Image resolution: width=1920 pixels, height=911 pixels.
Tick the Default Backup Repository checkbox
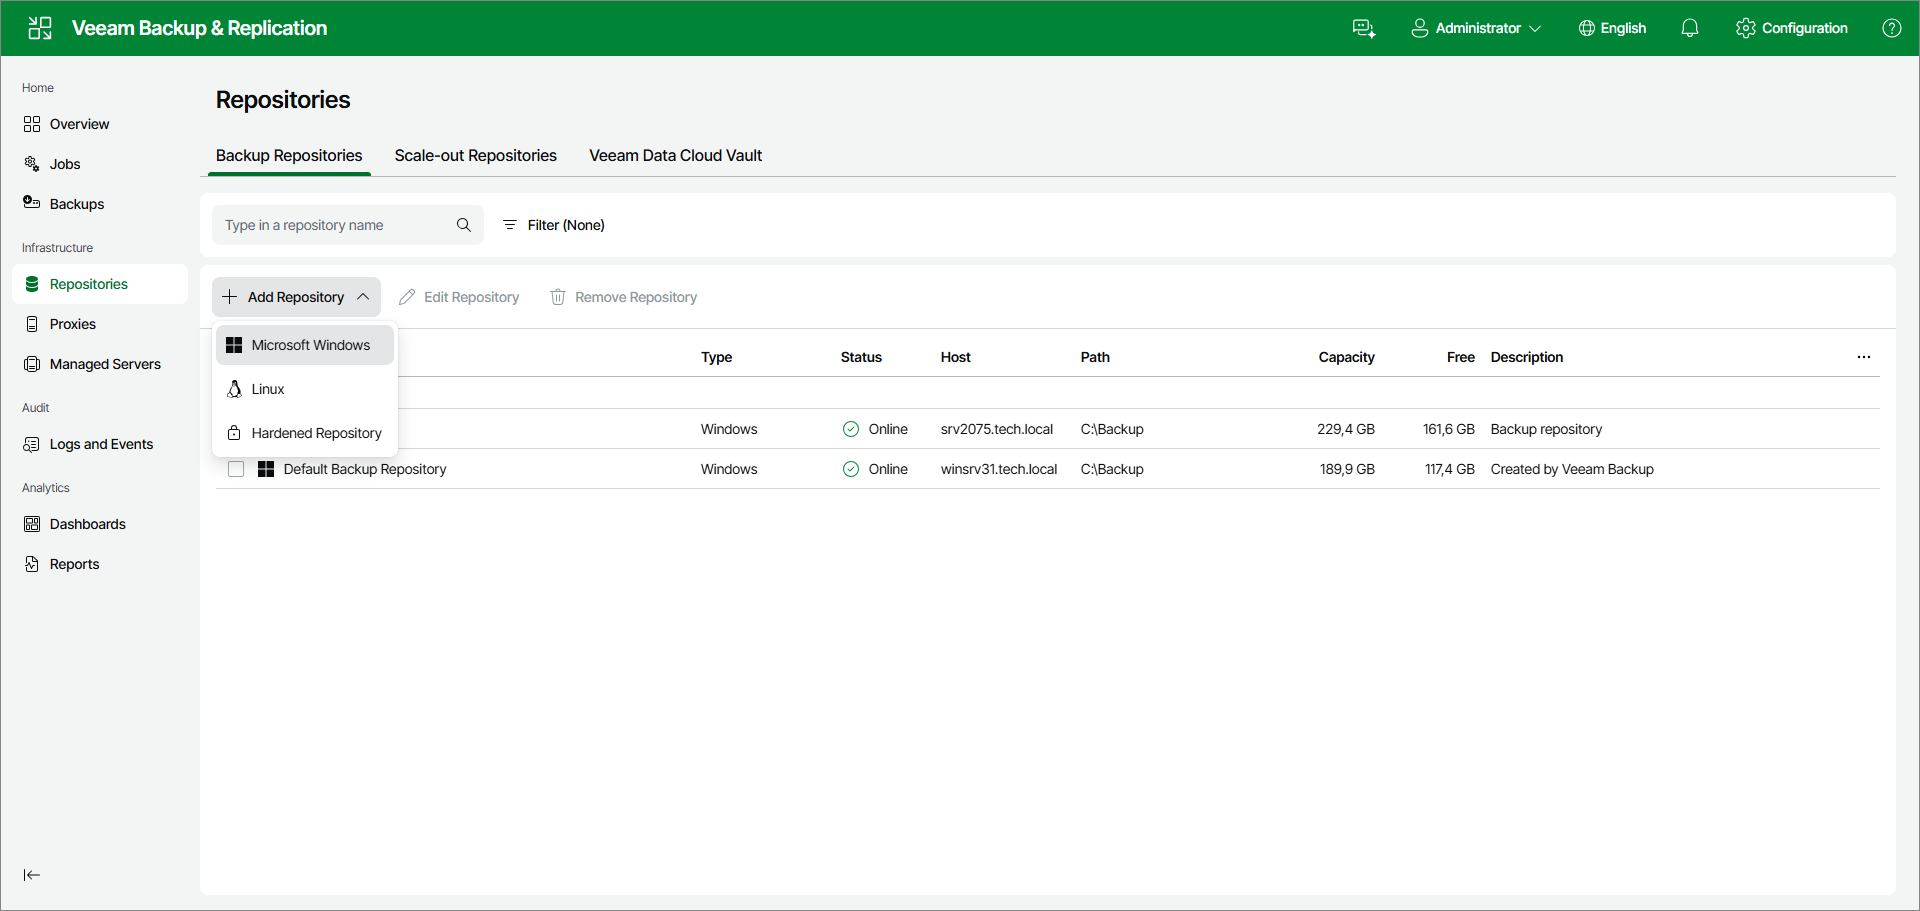(236, 469)
